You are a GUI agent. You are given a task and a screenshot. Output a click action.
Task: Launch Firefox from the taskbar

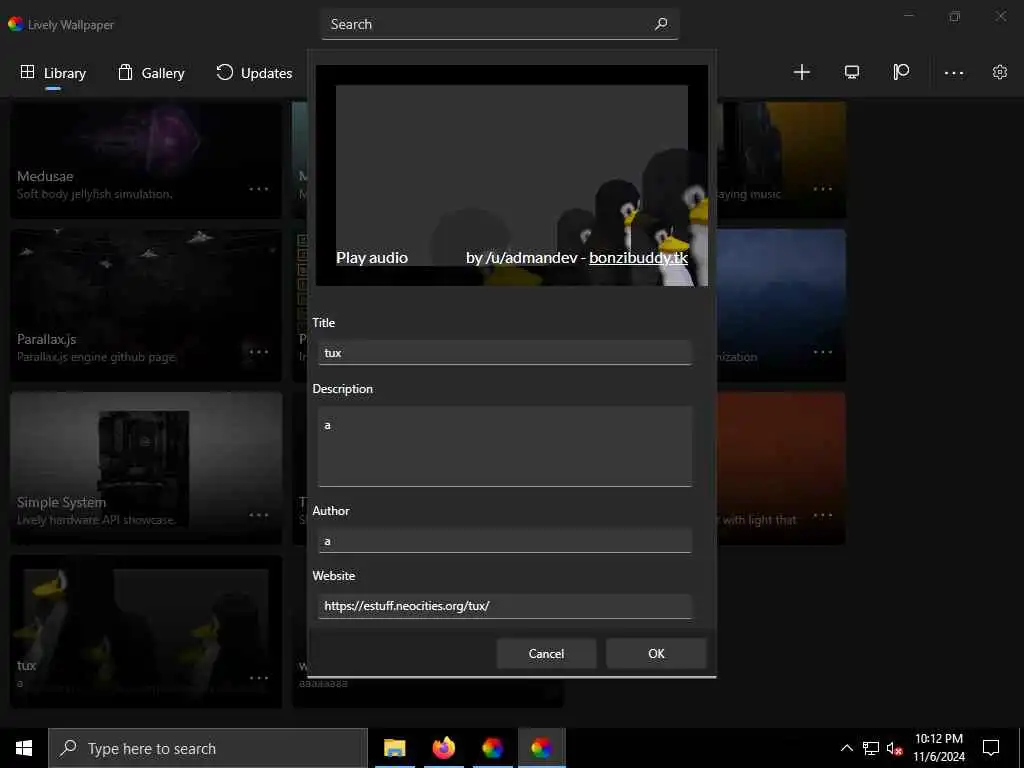tap(443, 748)
